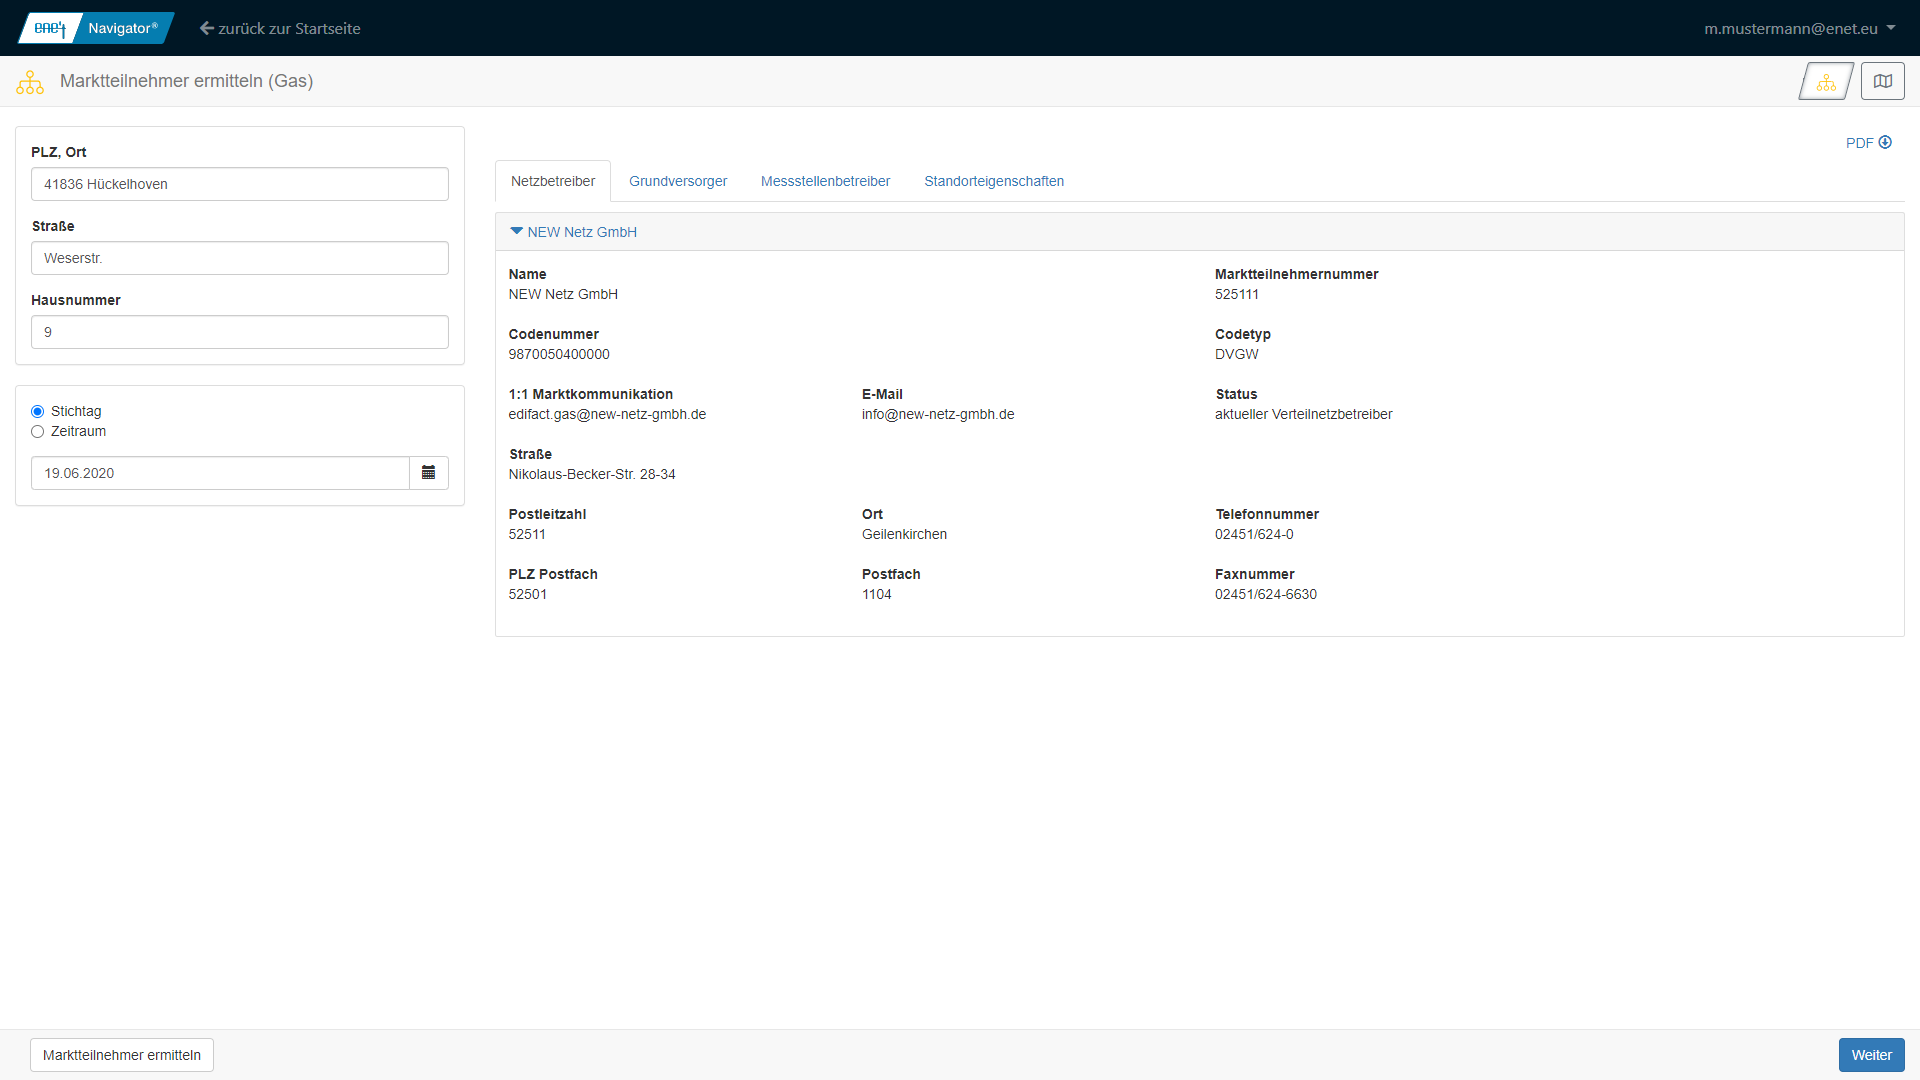Viewport: 1920px width, 1080px height.
Task: Switch to hierarchy view button top right
Action: point(1826,82)
